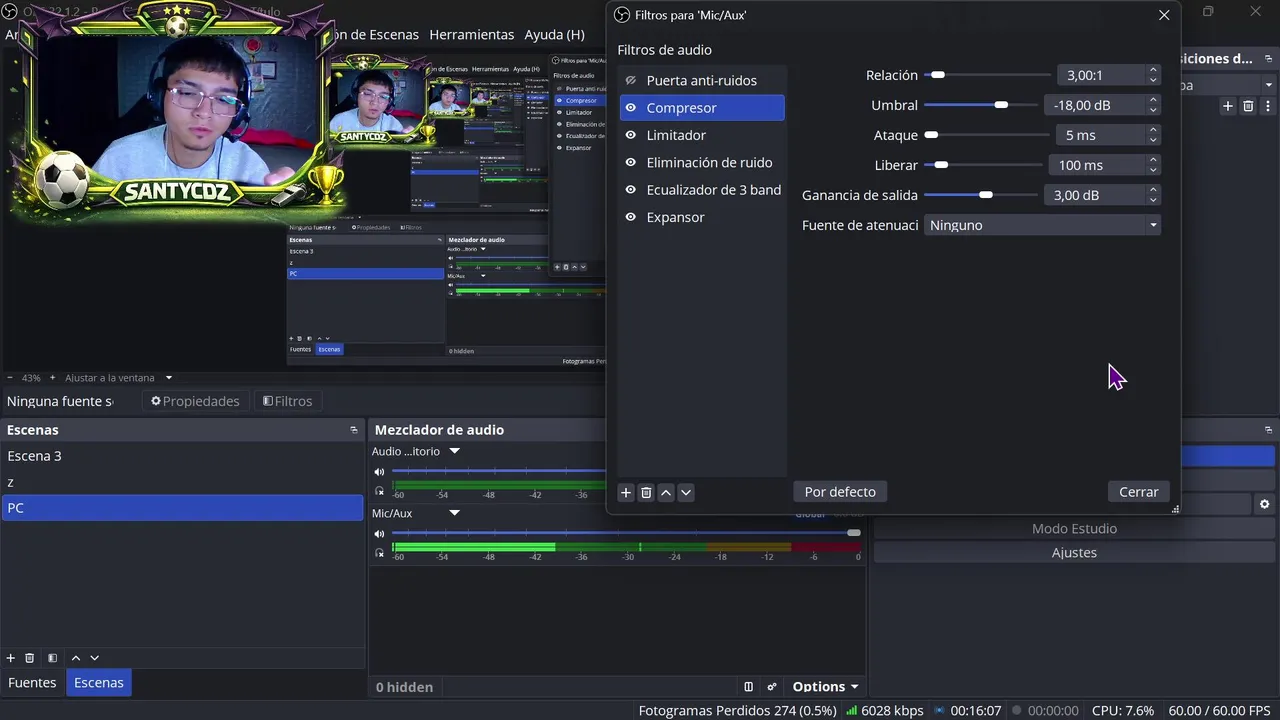
Task: Toggle Mic/Aux monitoring headphone icon
Action: [x=379, y=552]
